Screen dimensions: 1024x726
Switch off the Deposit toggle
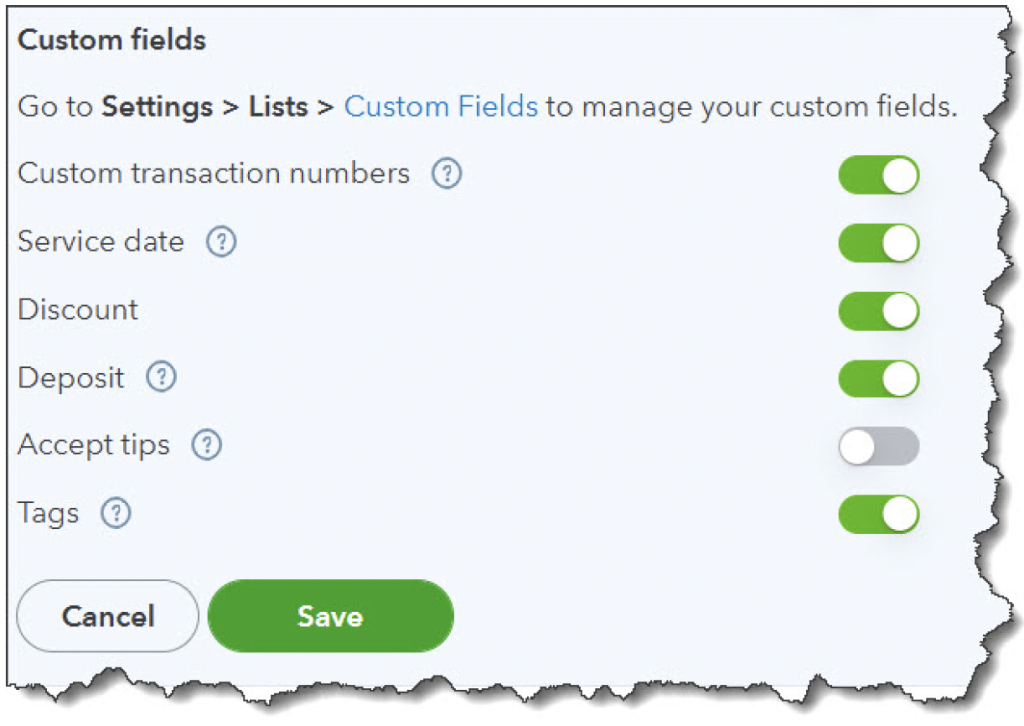click(x=878, y=379)
